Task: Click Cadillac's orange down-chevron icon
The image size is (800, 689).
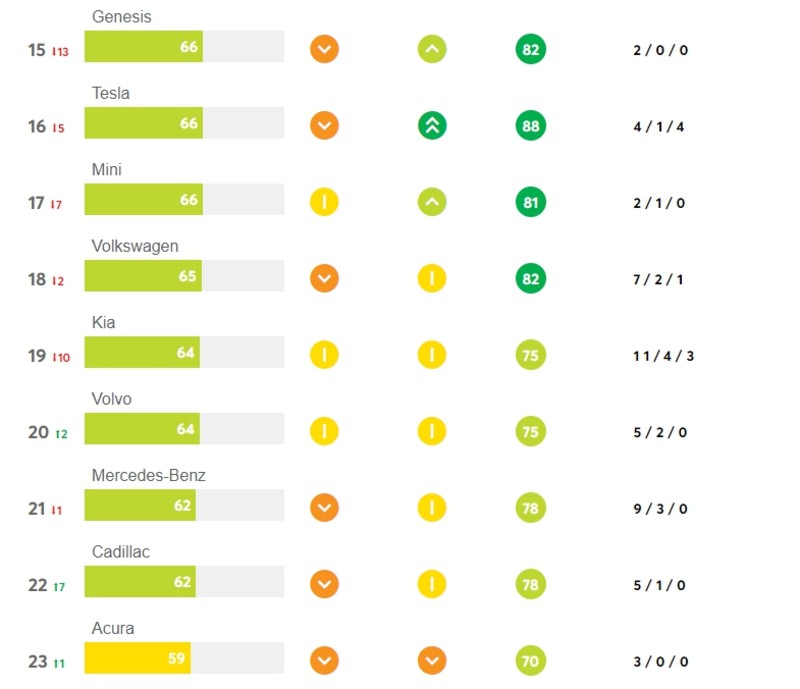Action: click(324, 584)
